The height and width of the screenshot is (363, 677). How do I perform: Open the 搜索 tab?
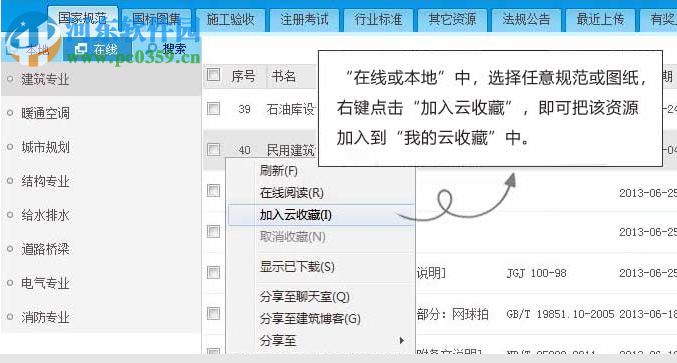[168, 49]
